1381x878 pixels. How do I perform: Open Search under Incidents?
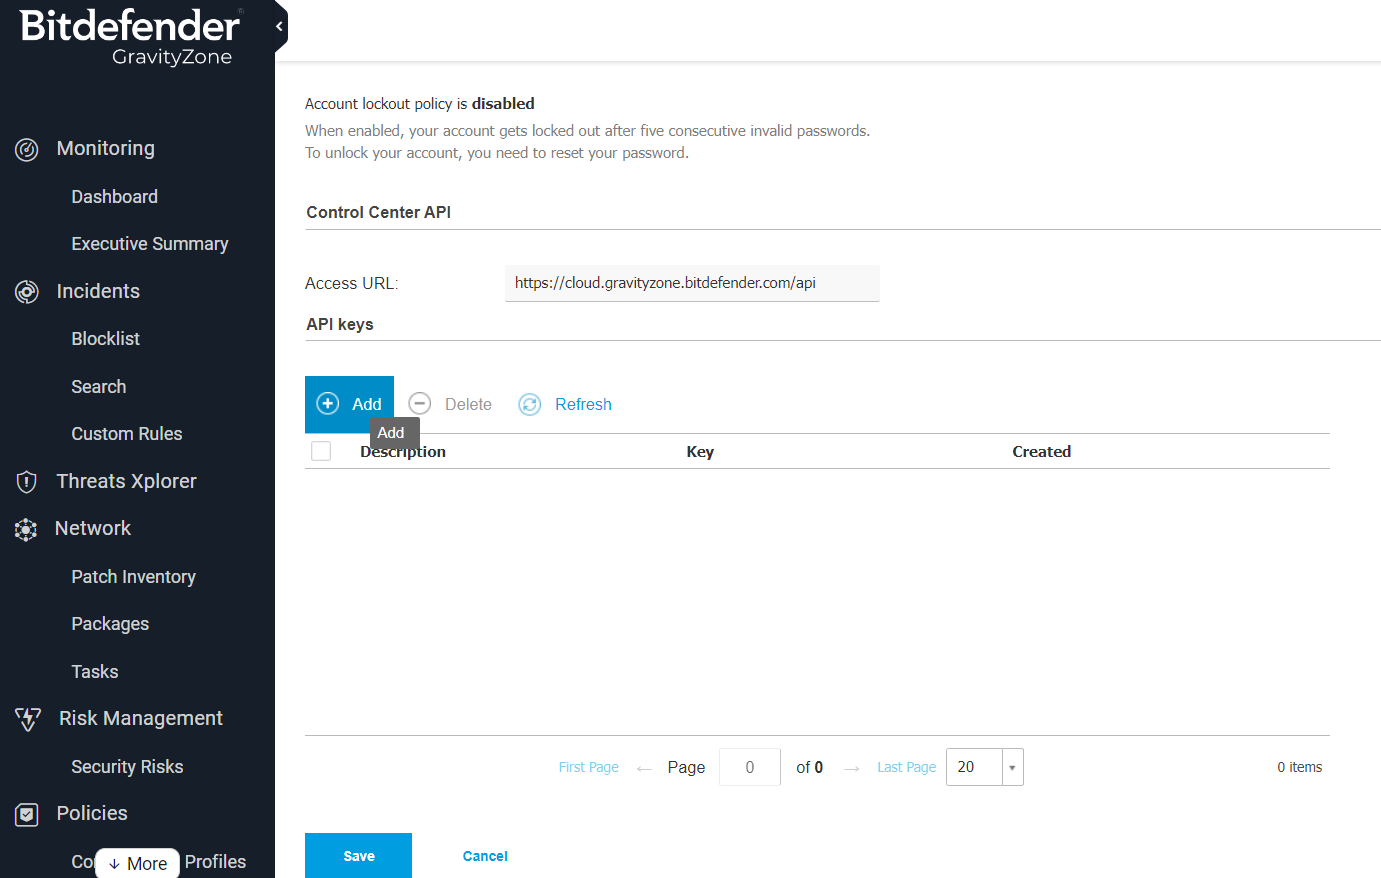[99, 387]
